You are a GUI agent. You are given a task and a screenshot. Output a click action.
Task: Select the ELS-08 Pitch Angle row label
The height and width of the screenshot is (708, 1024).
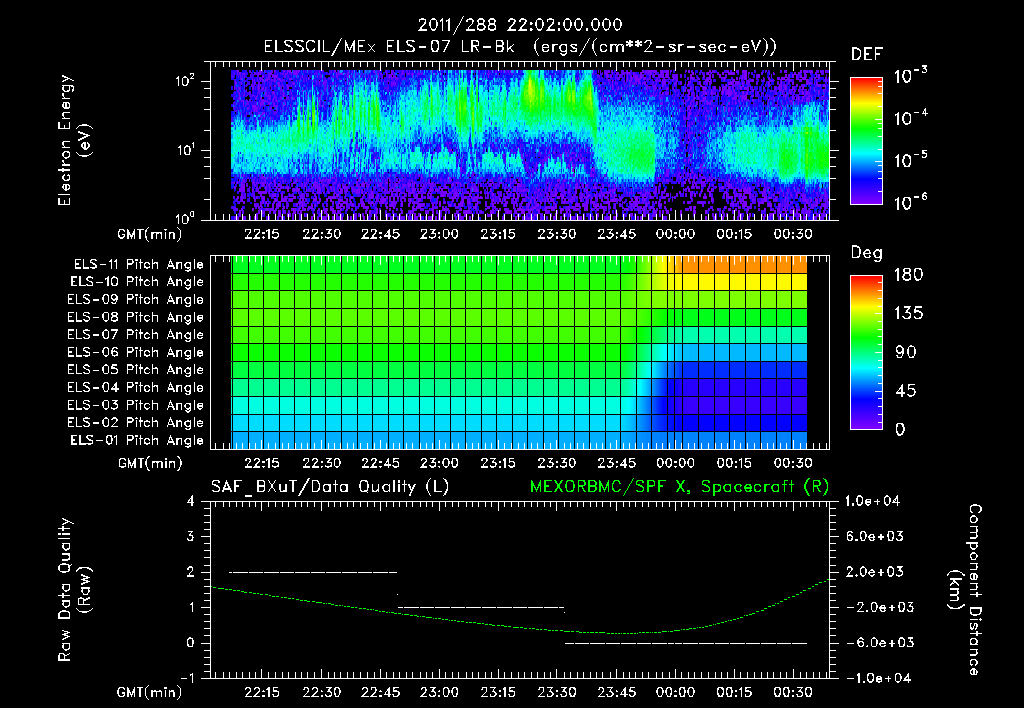point(136,317)
